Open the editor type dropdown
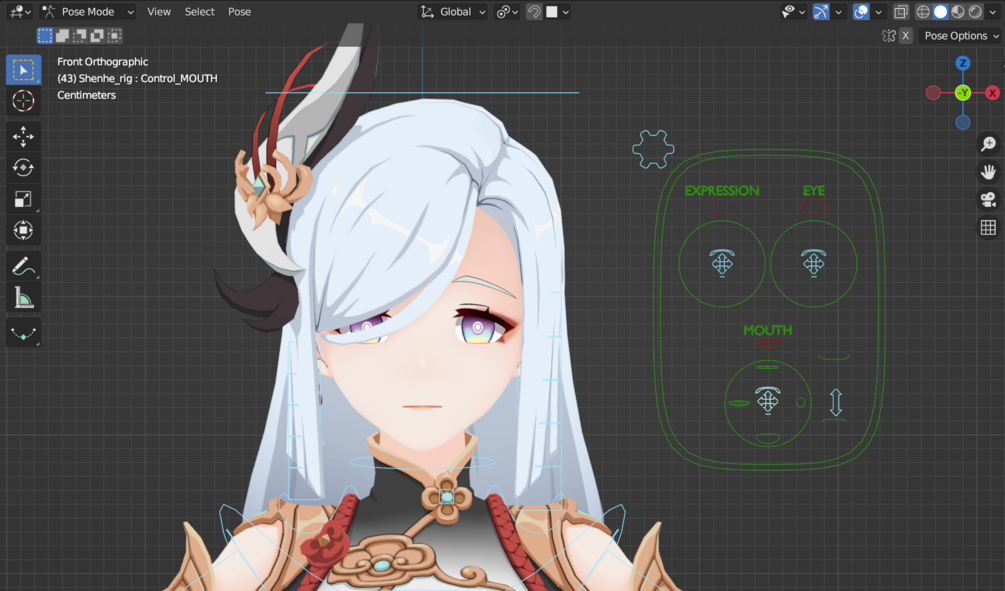 coord(20,12)
